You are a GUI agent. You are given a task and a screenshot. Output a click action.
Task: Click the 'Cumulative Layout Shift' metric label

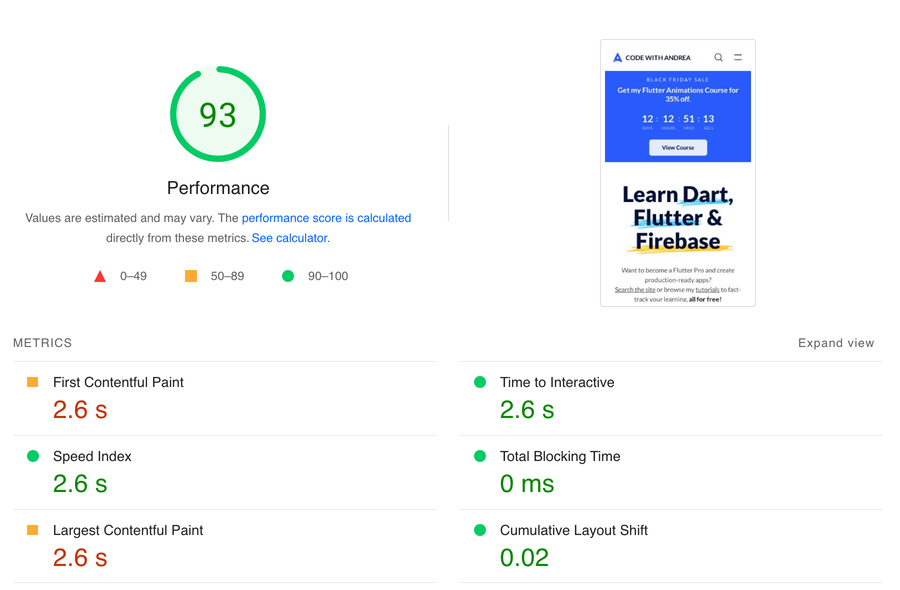click(573, 530)
